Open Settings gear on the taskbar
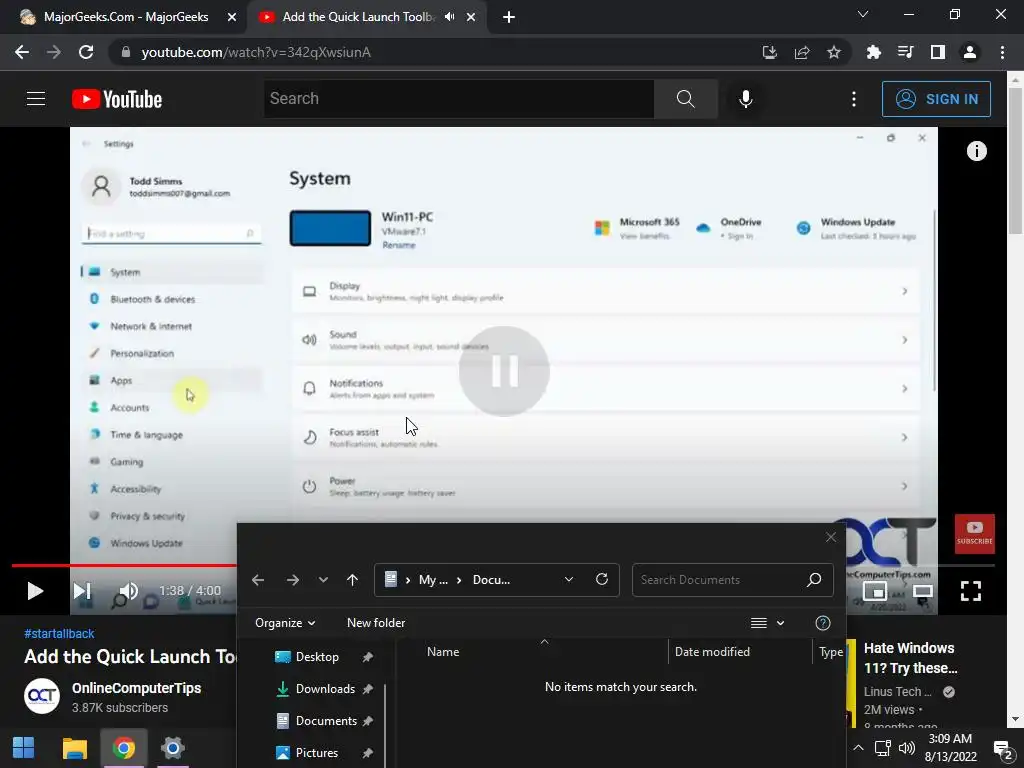The image size is (1024, 768). point(172,748)
